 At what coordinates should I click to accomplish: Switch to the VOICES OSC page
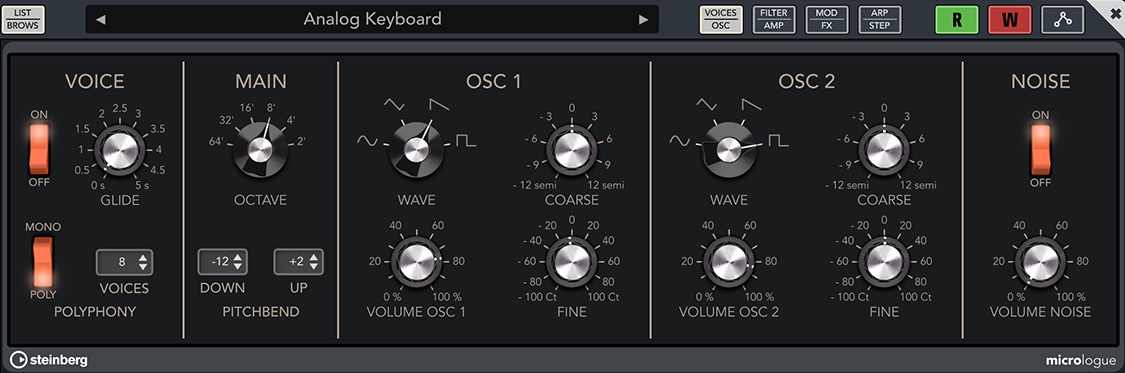[x=721, y=19]
